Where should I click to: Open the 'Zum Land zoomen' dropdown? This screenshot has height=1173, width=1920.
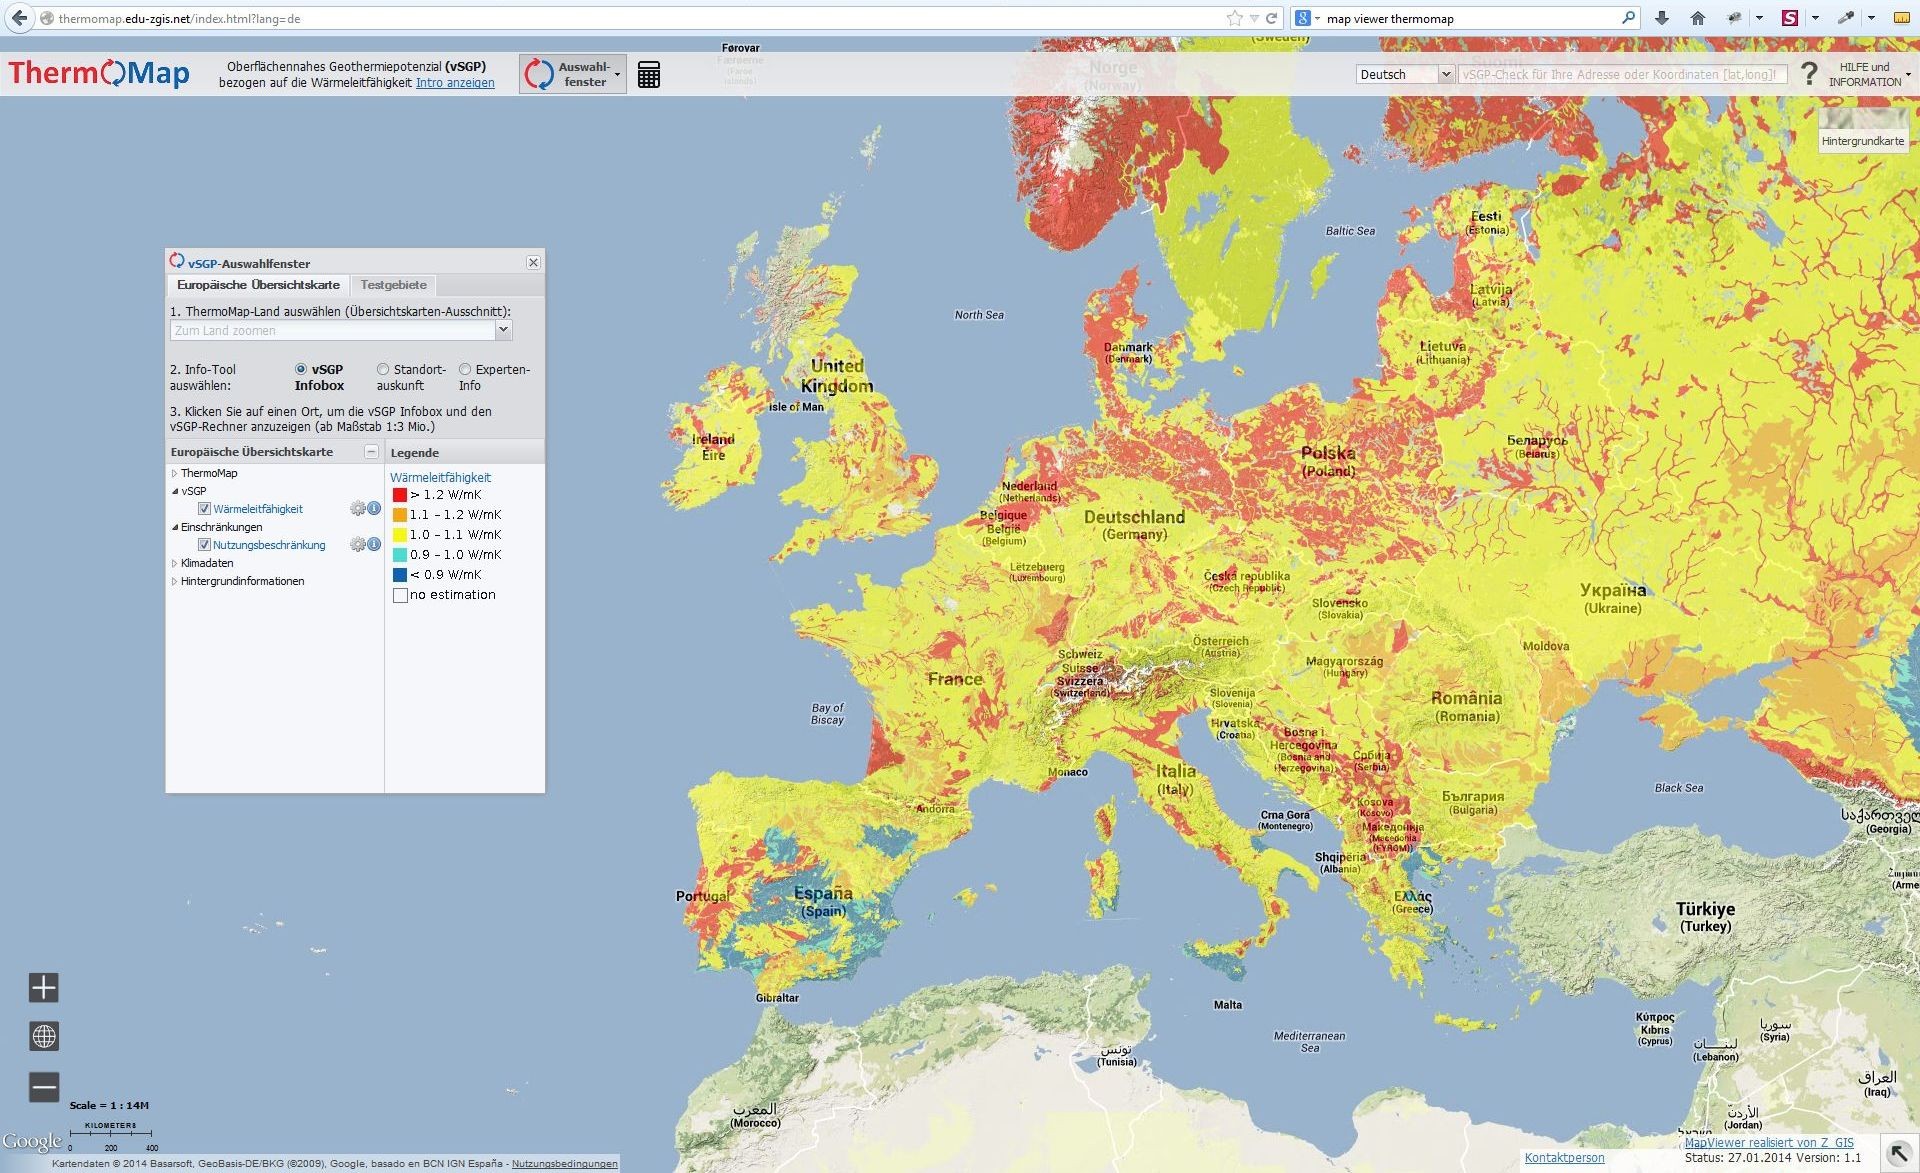[x=503, y=330]
